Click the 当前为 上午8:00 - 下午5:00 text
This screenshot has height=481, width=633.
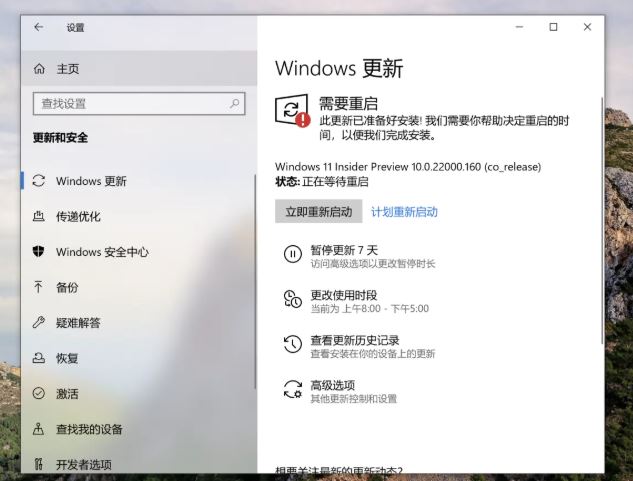coord(369,309)
